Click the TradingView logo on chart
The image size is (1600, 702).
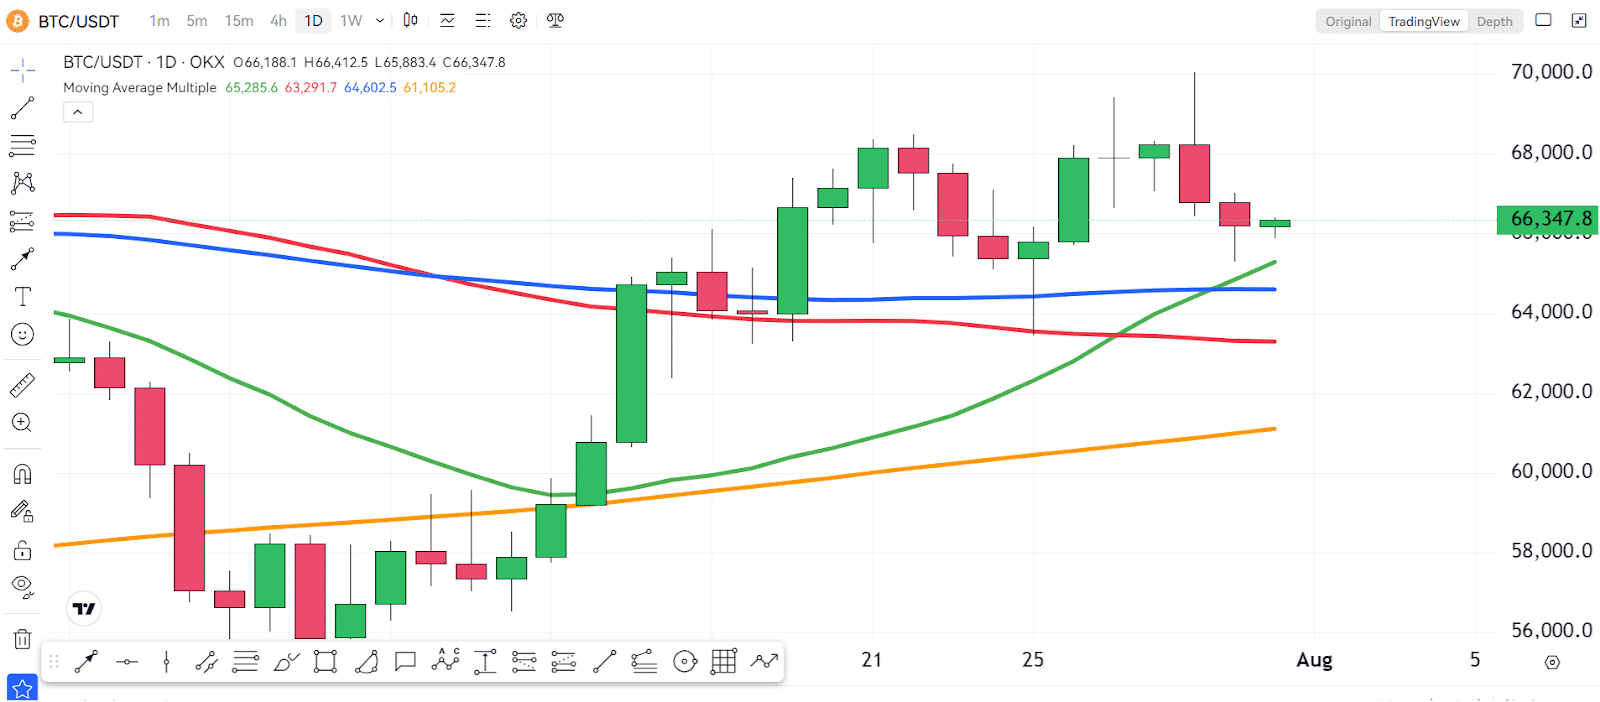click(85, 609)
